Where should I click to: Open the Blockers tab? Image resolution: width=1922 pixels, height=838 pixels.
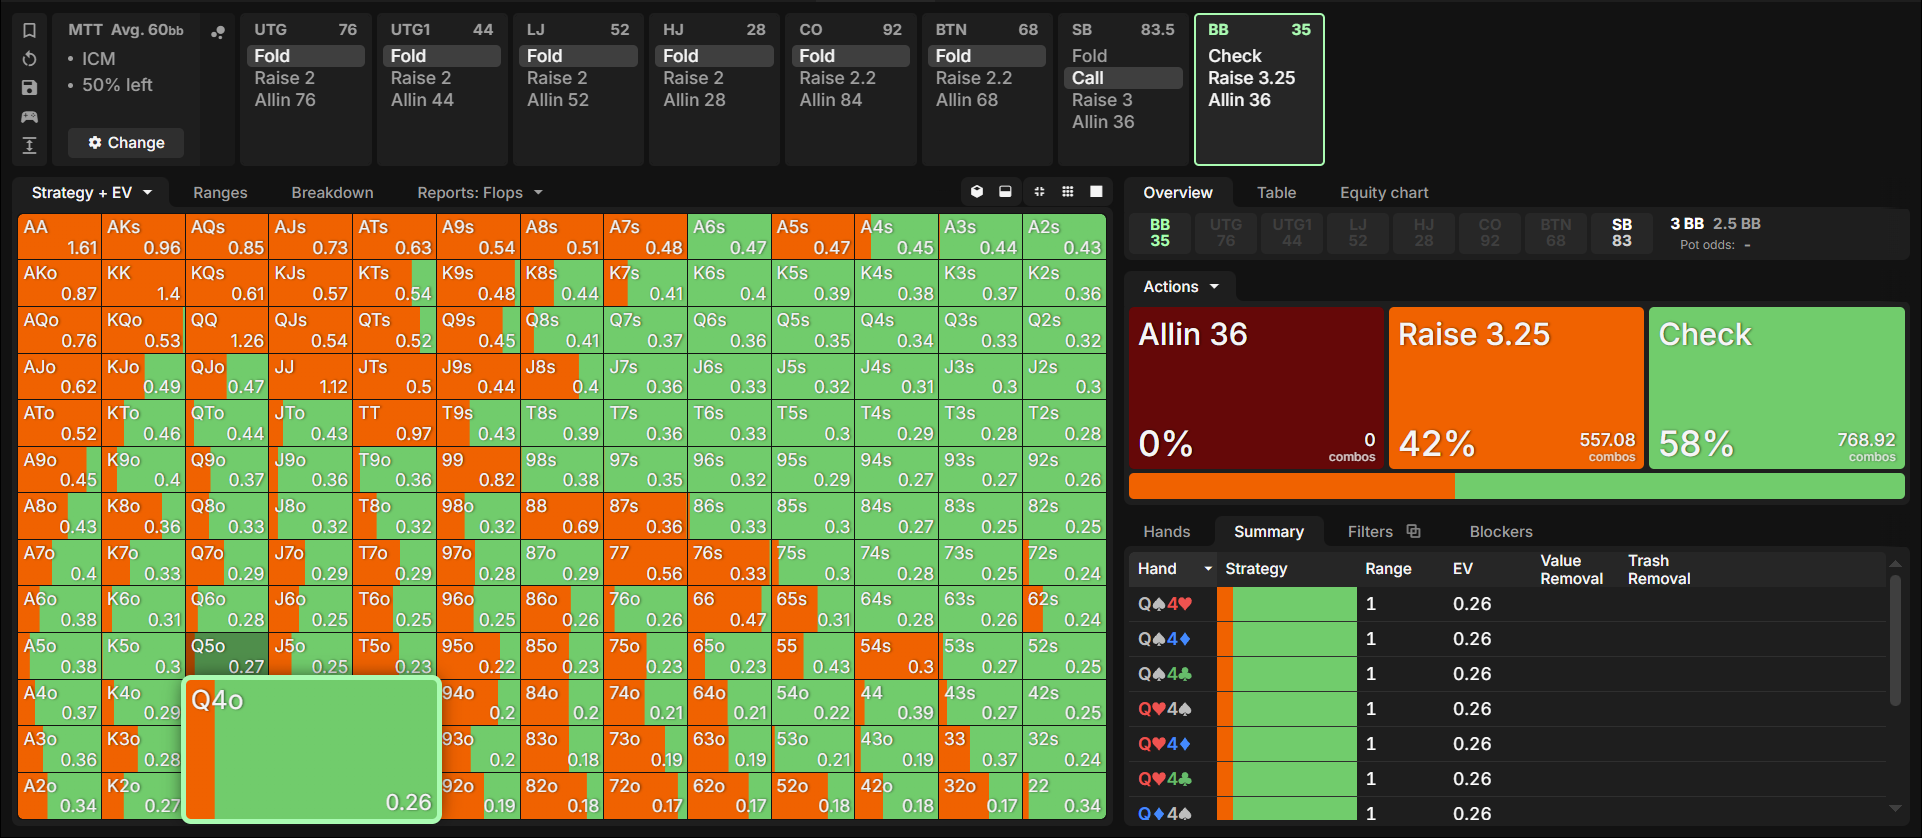(x=1501, y=532)
